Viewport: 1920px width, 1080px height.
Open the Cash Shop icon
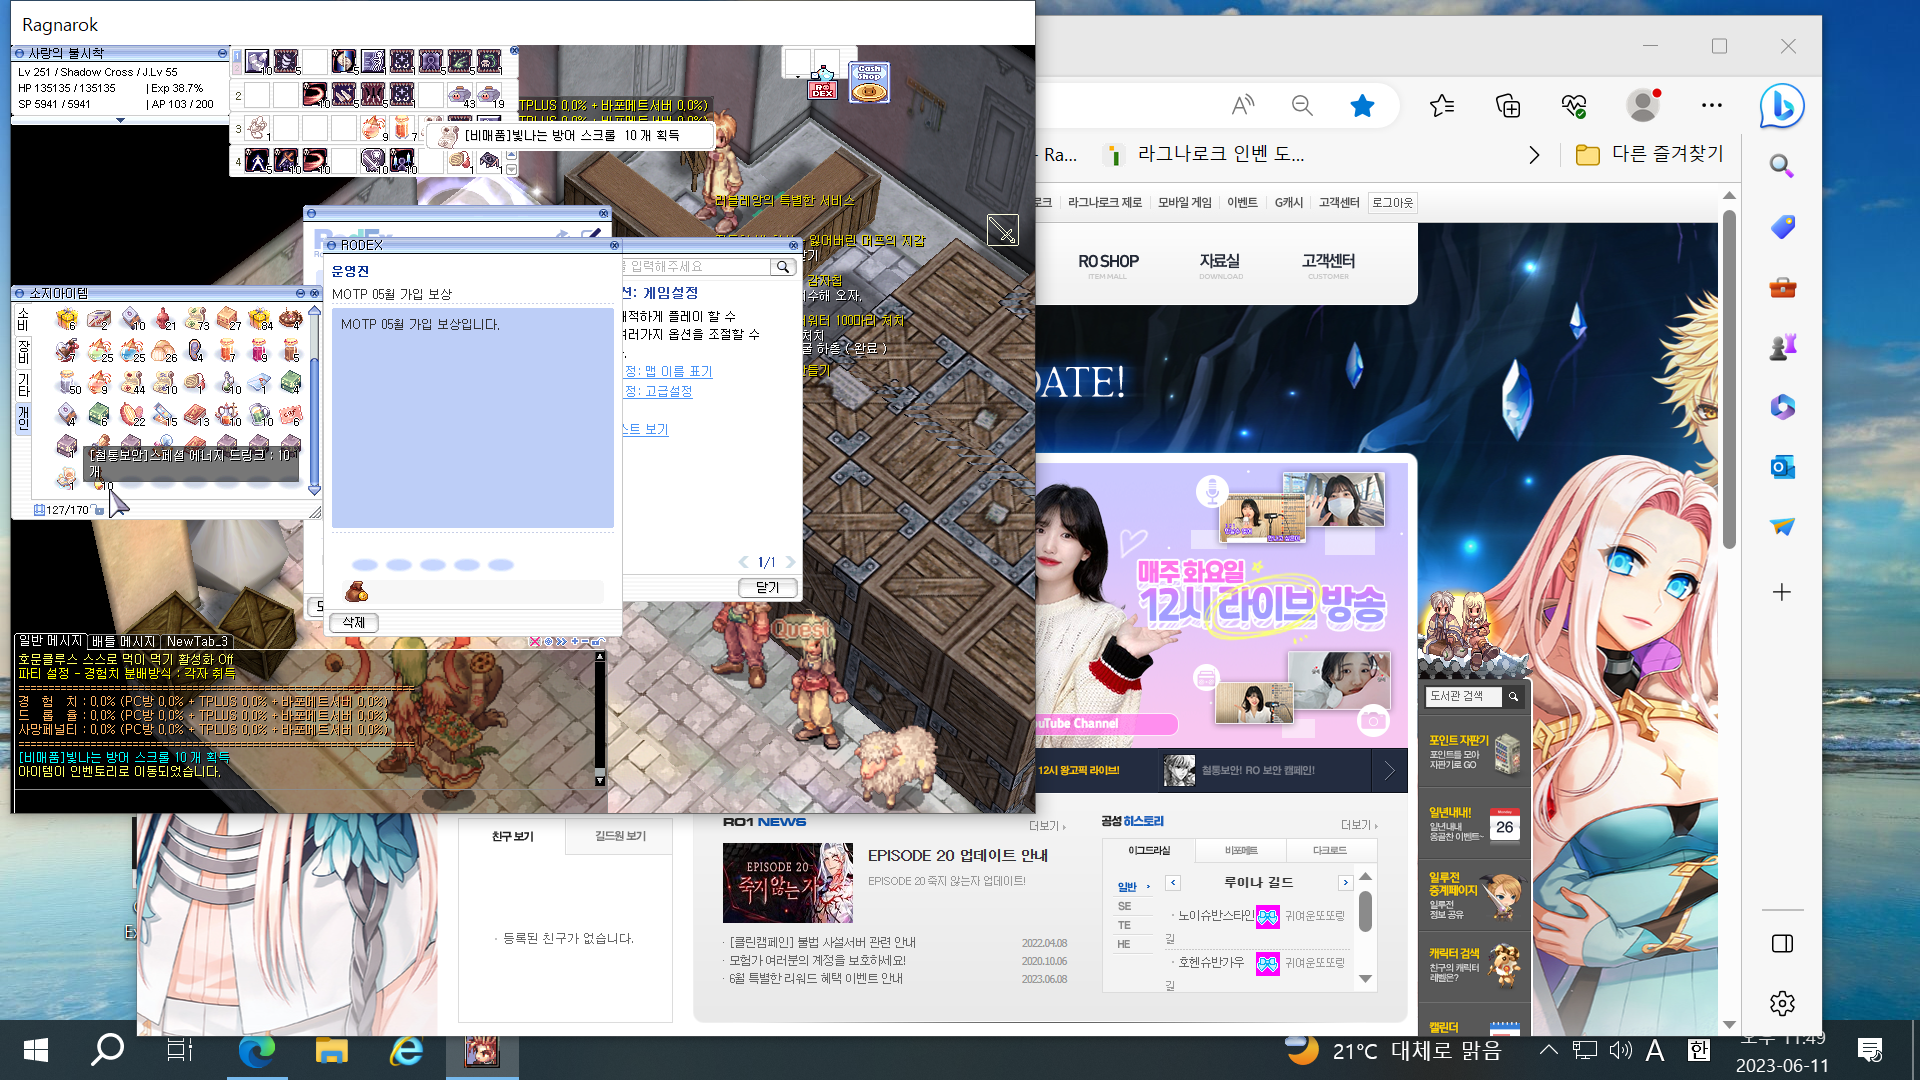click(869, 83)
